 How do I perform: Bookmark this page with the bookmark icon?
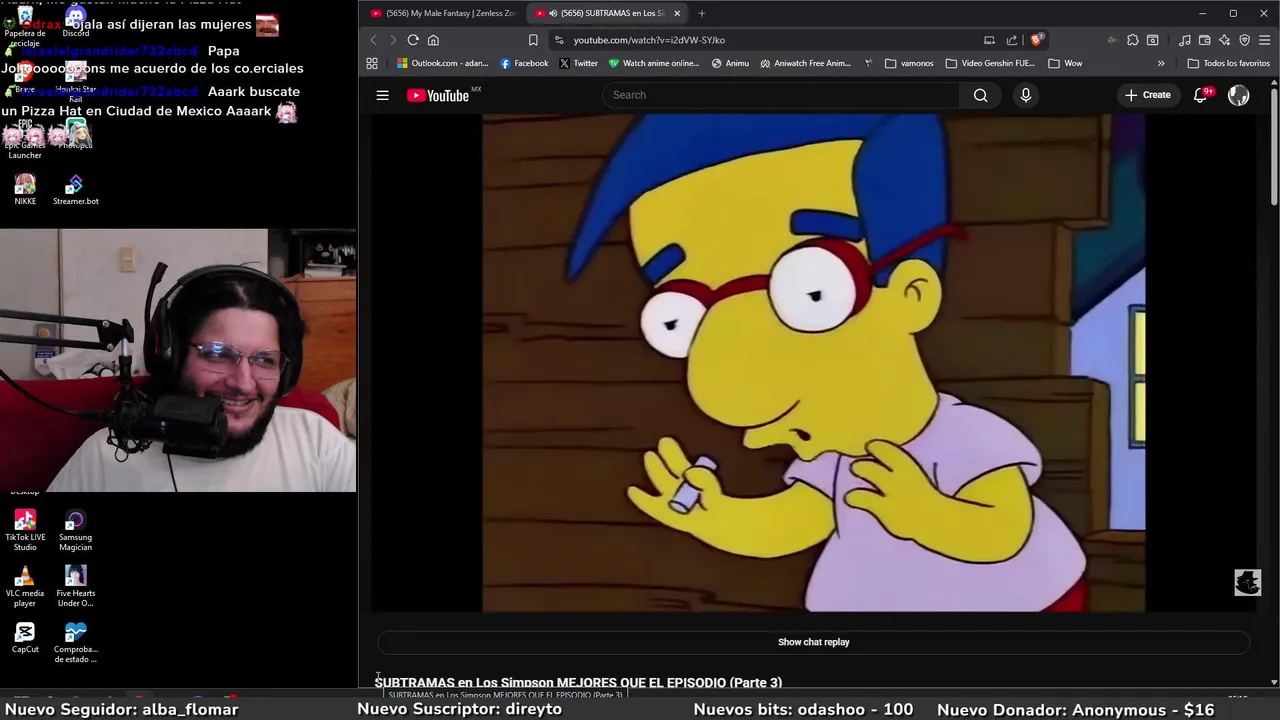[533, 40]
